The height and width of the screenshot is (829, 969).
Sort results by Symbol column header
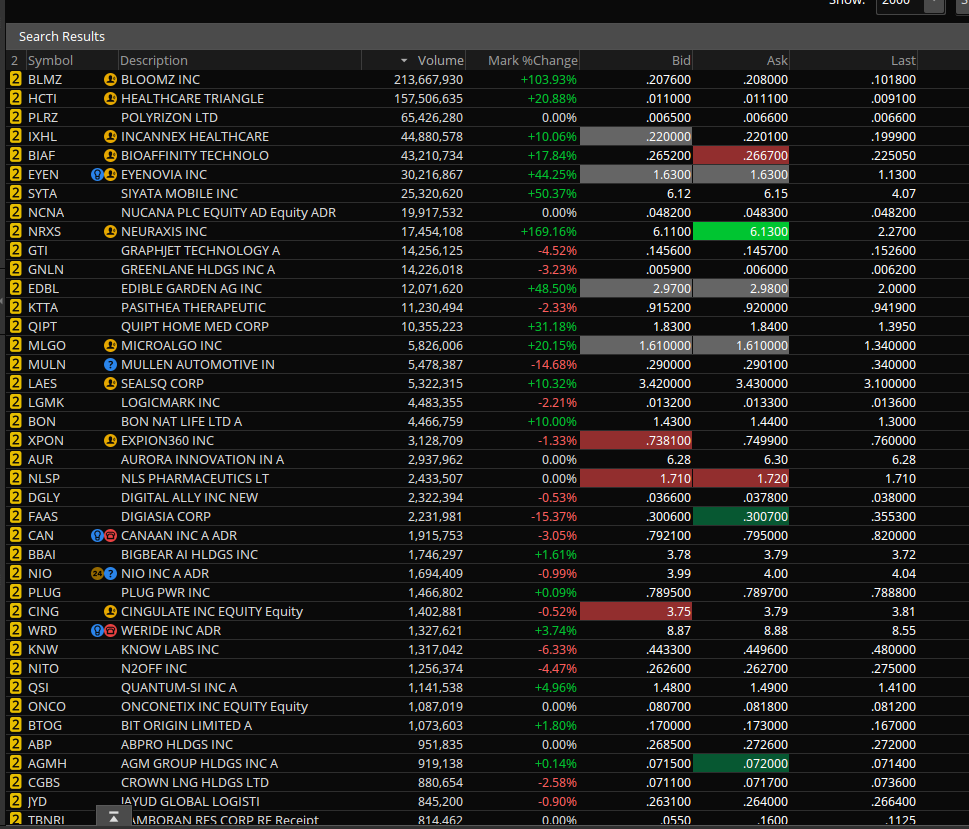click(x=71, y=60)
